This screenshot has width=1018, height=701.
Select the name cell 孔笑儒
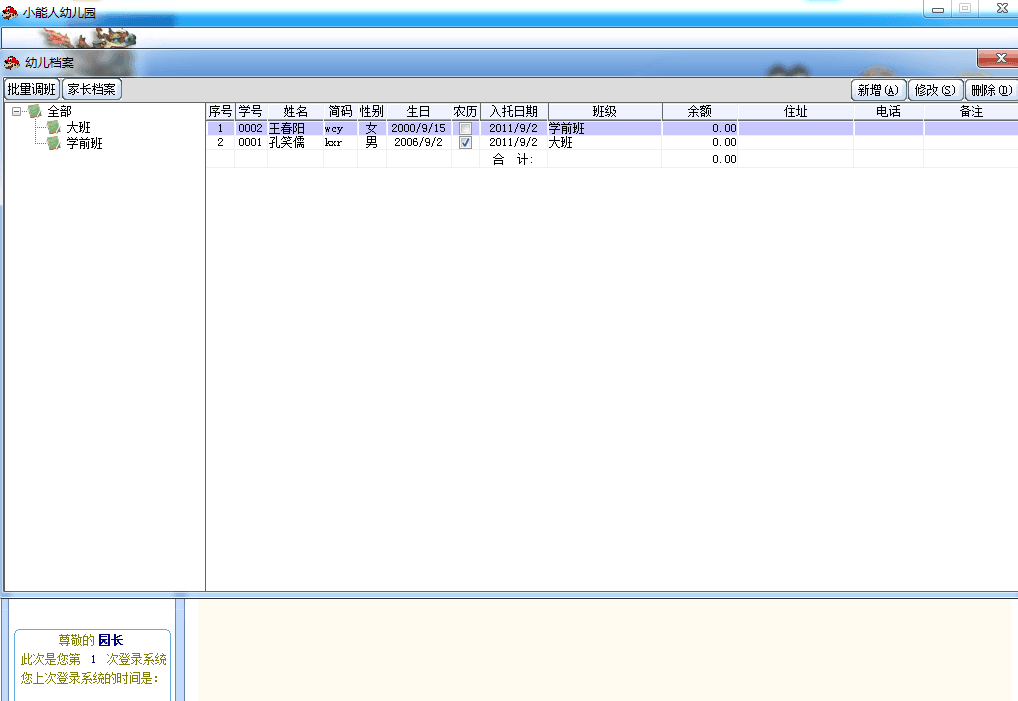click(x=295, y=142)
